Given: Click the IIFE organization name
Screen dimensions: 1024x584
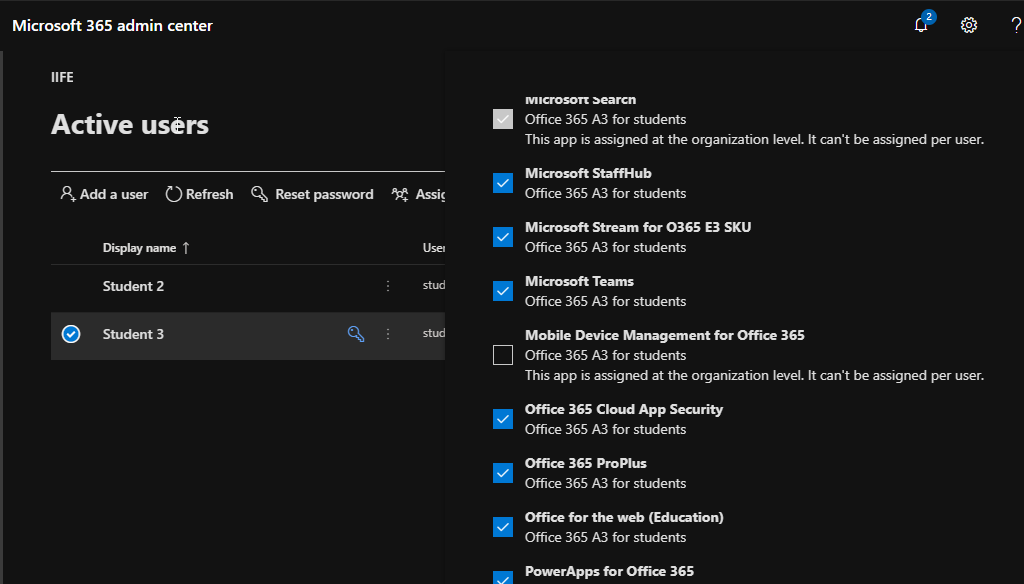Looking at the screenshot, I should [x=62, y=77].
